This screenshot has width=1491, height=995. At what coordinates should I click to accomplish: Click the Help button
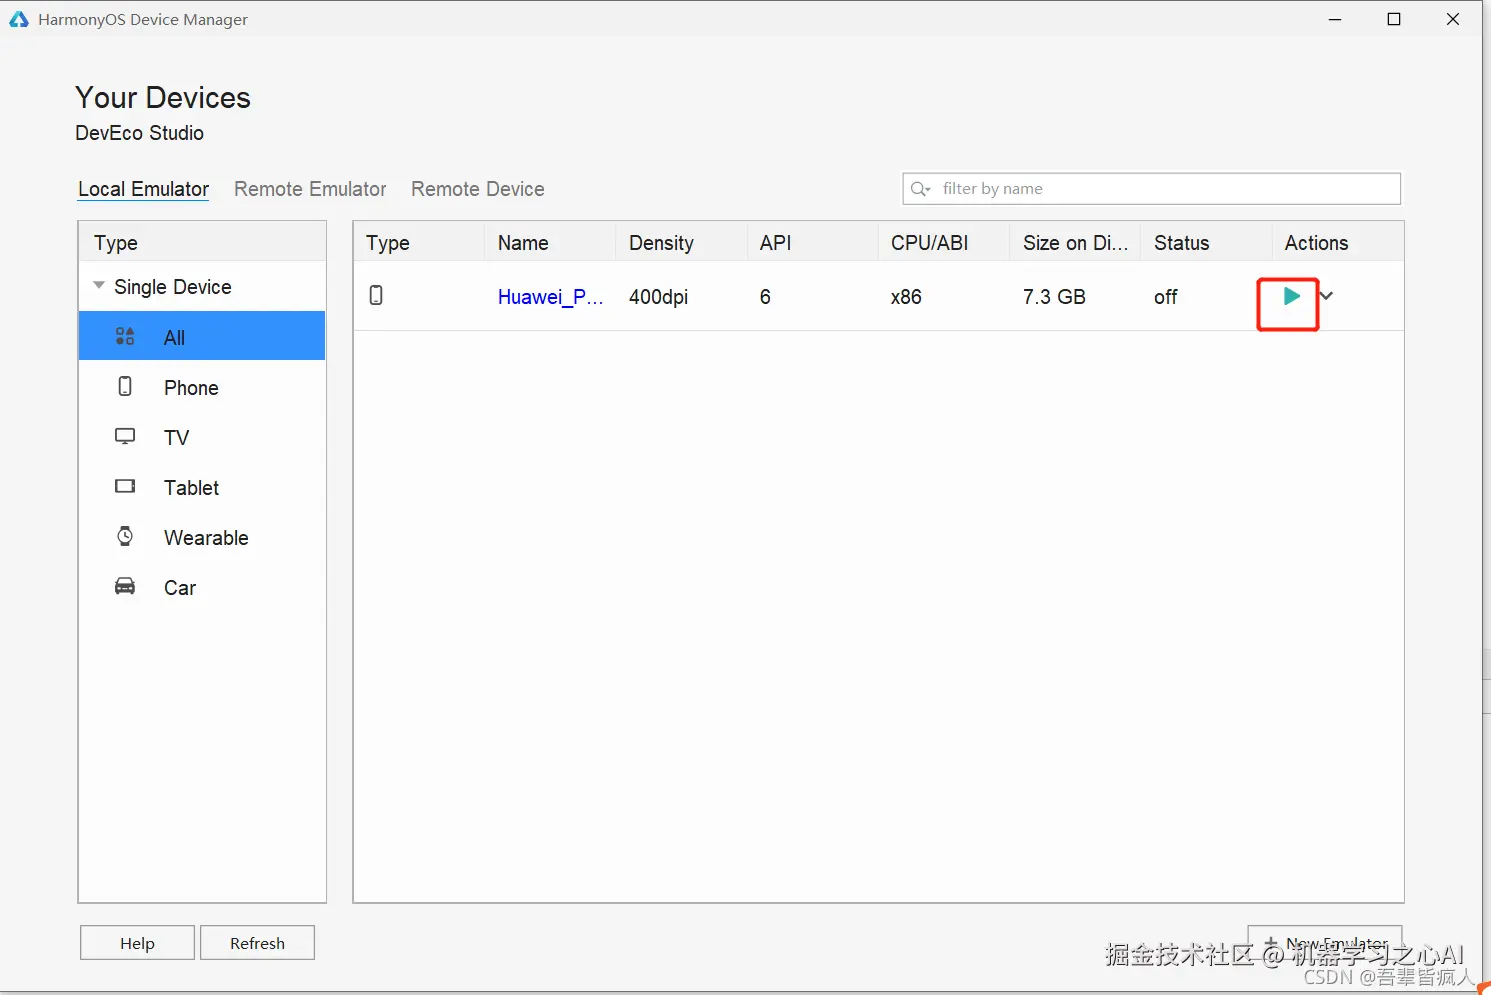tap(137, 943)
